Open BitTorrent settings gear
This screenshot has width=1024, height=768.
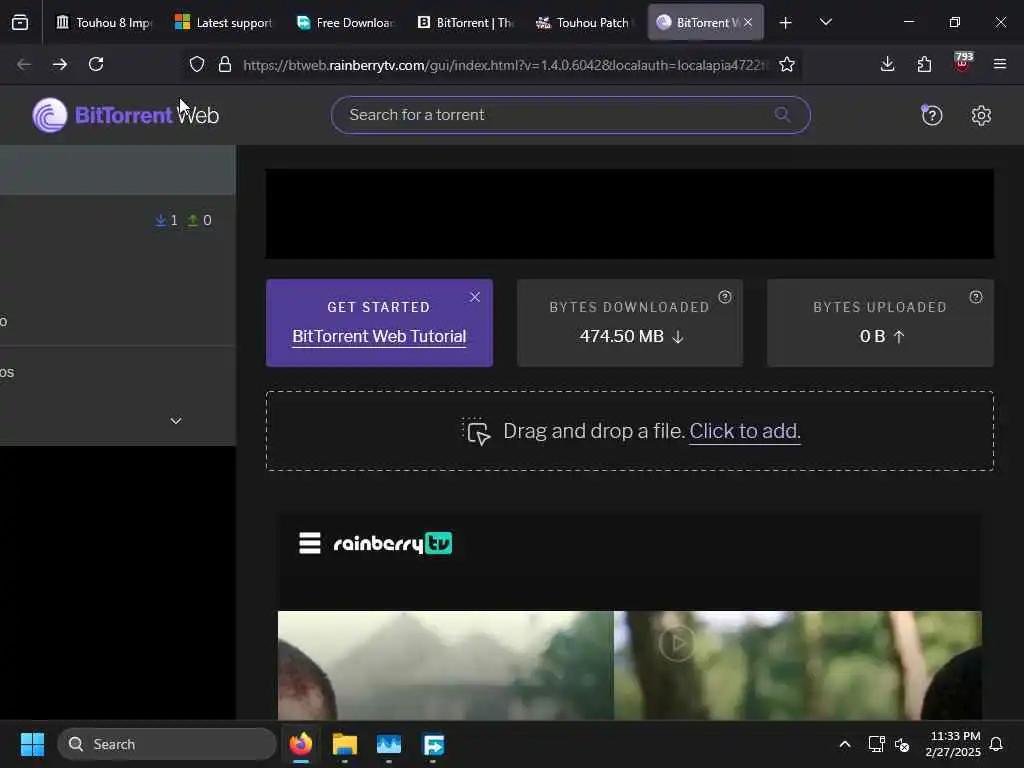point(981,116)
